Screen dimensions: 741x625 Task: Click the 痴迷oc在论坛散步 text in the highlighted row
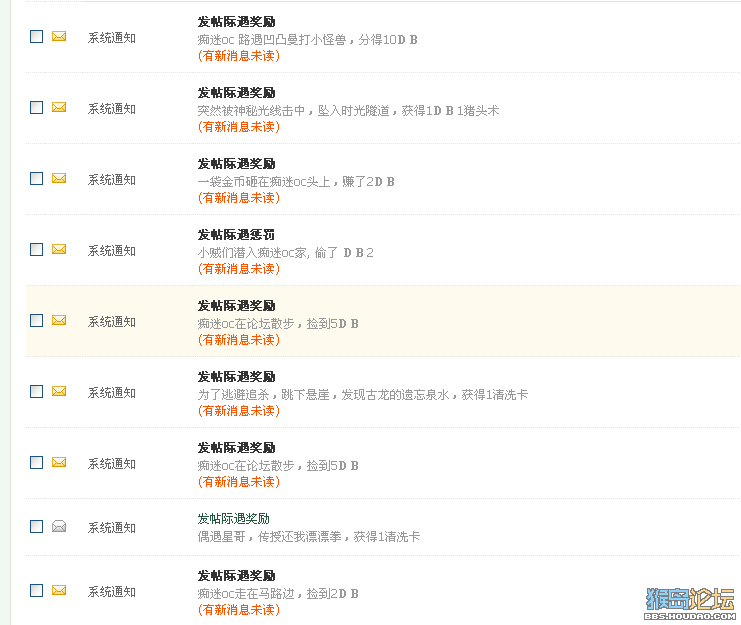246,324
